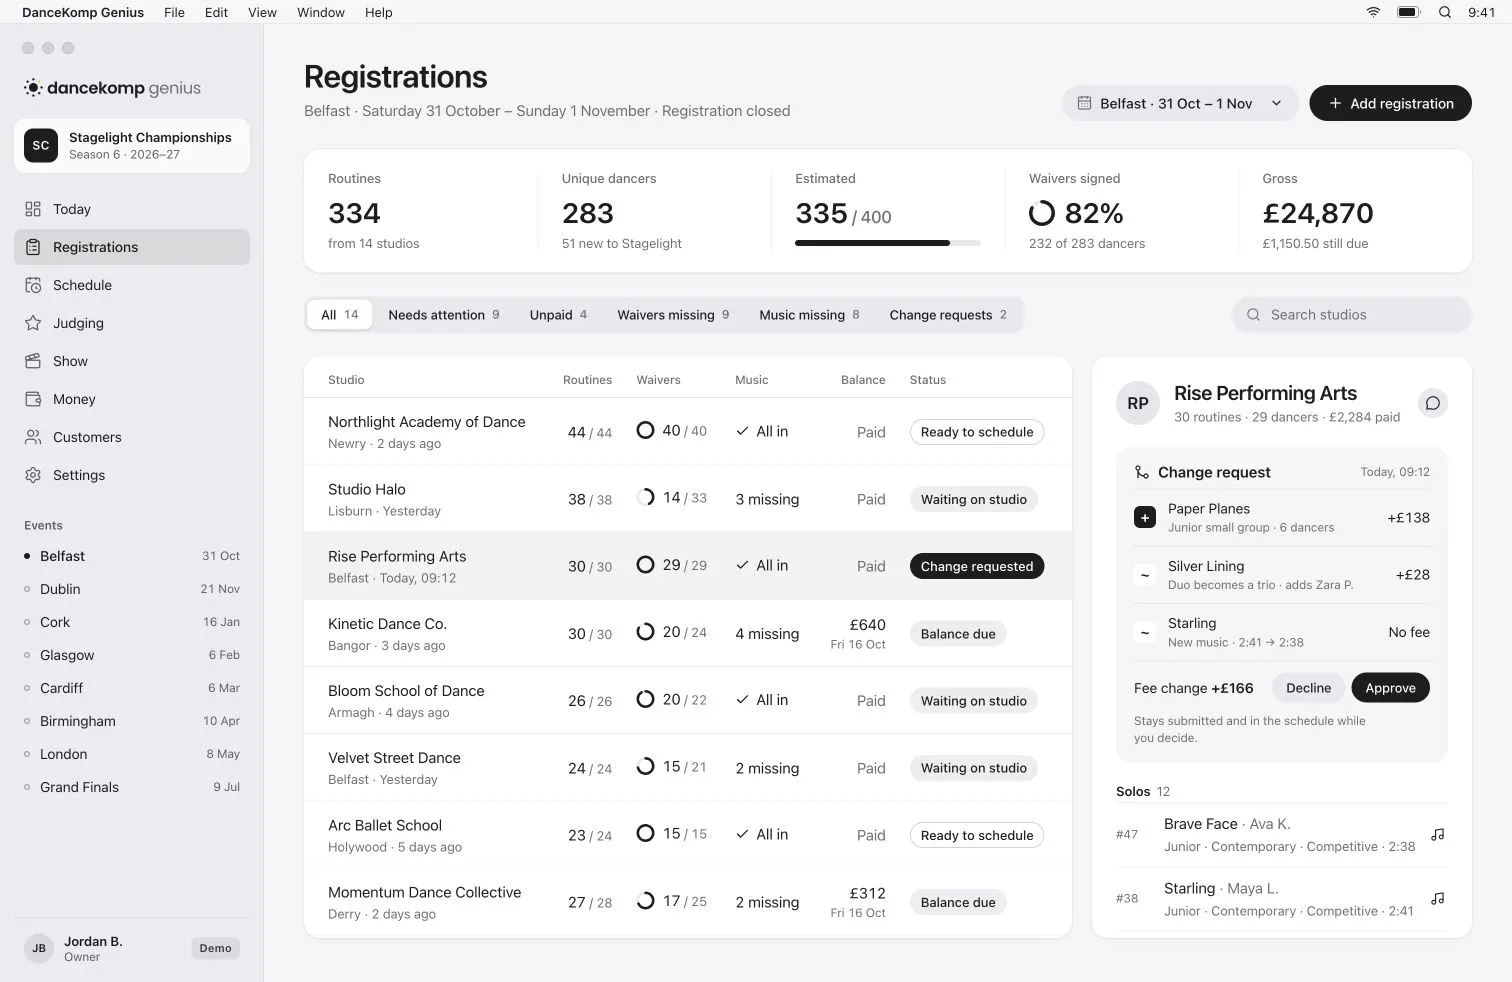This screenshot has height=982, width=1512.
Task: Open the Dublin event in sidebar
Action: pos(132,589)
